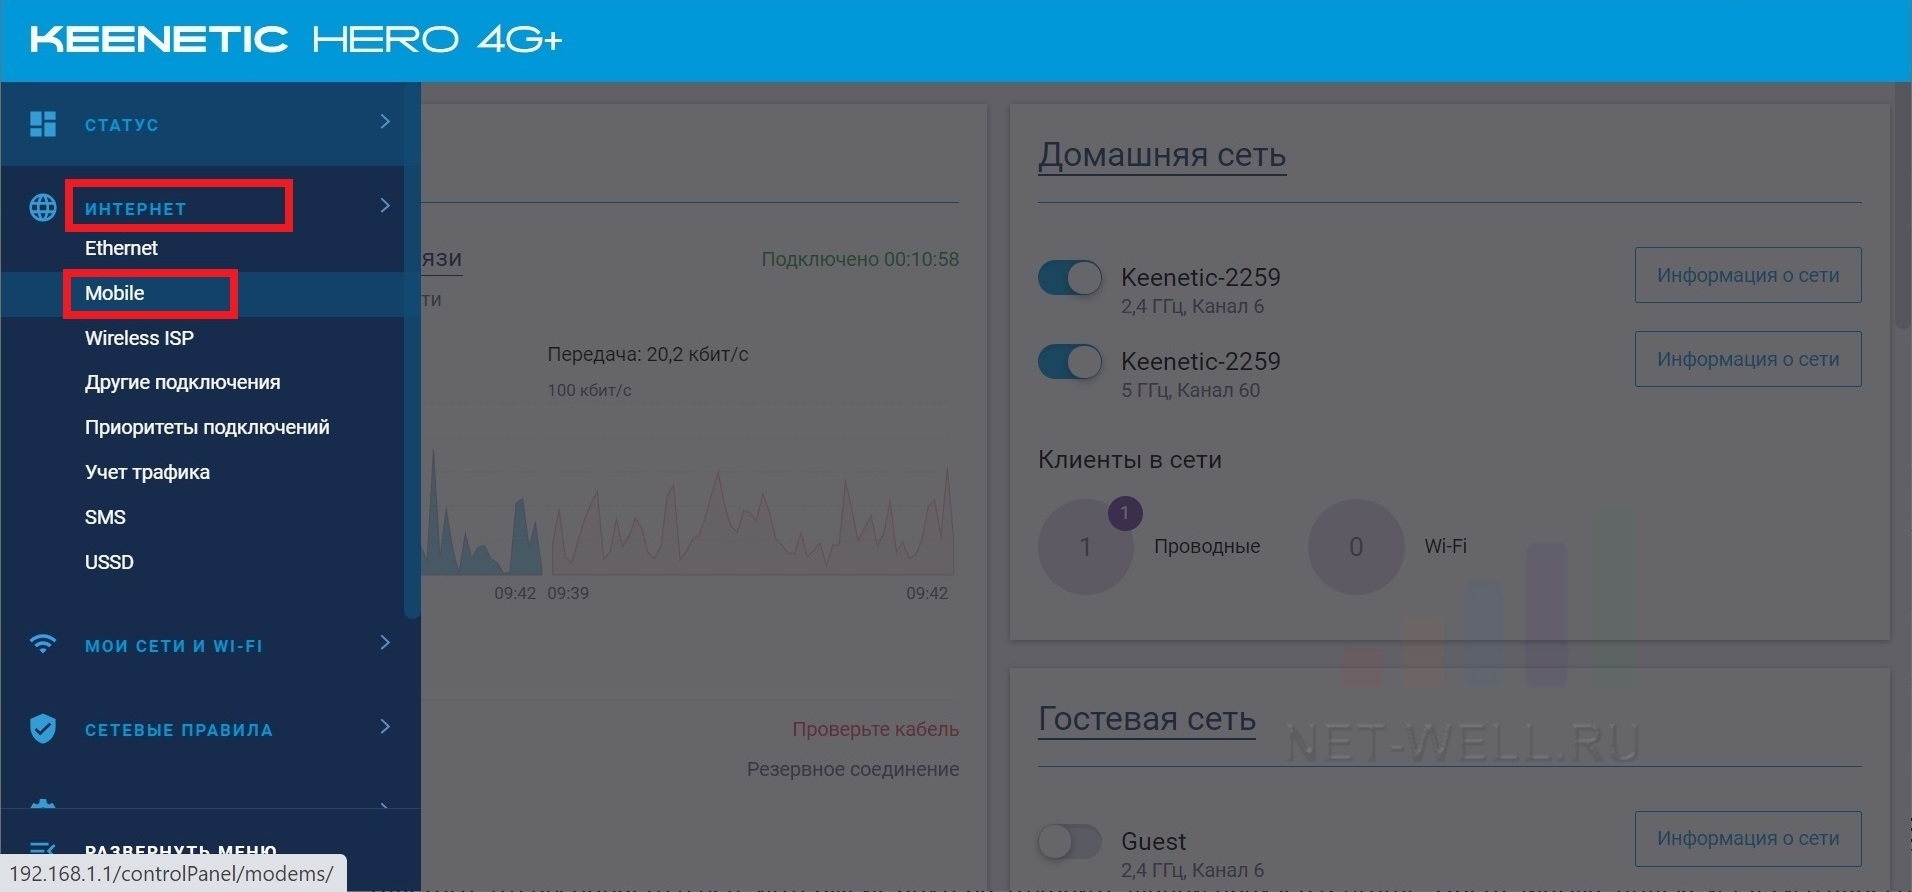Open SMS submenu item
This screenshot has height=892, width=1912.
[x=105, y=517]
